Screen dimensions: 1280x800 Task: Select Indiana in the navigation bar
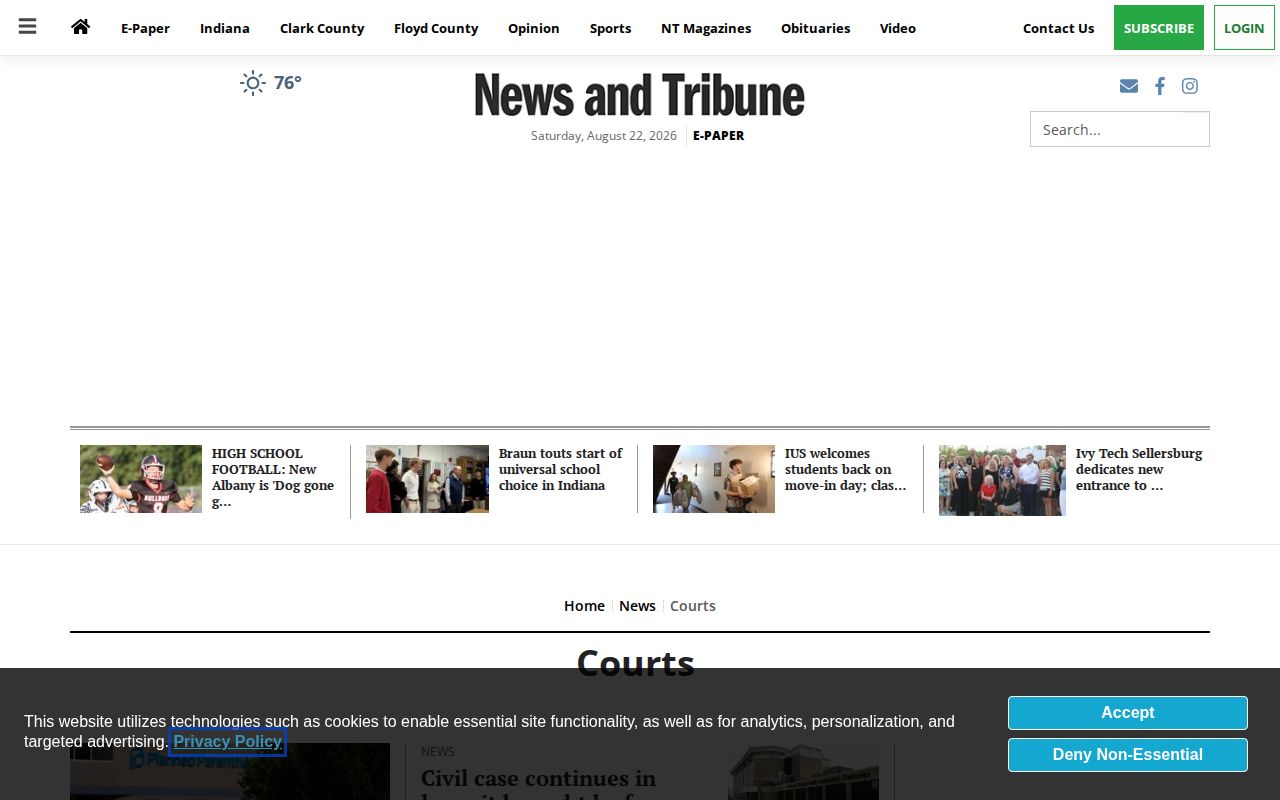[225, 28]
